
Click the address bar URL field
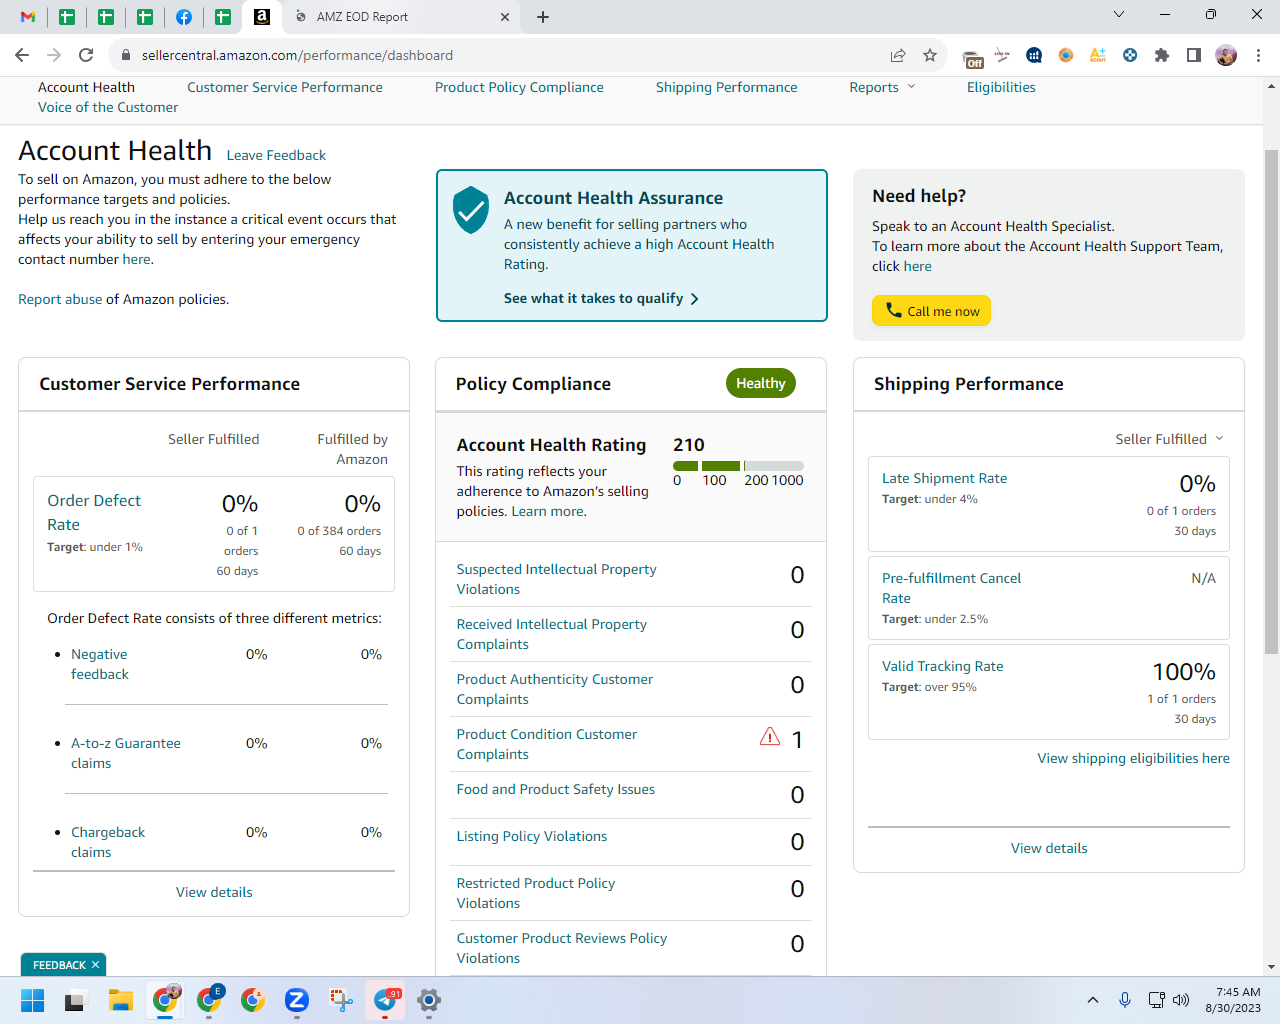[x=510, y=55]
